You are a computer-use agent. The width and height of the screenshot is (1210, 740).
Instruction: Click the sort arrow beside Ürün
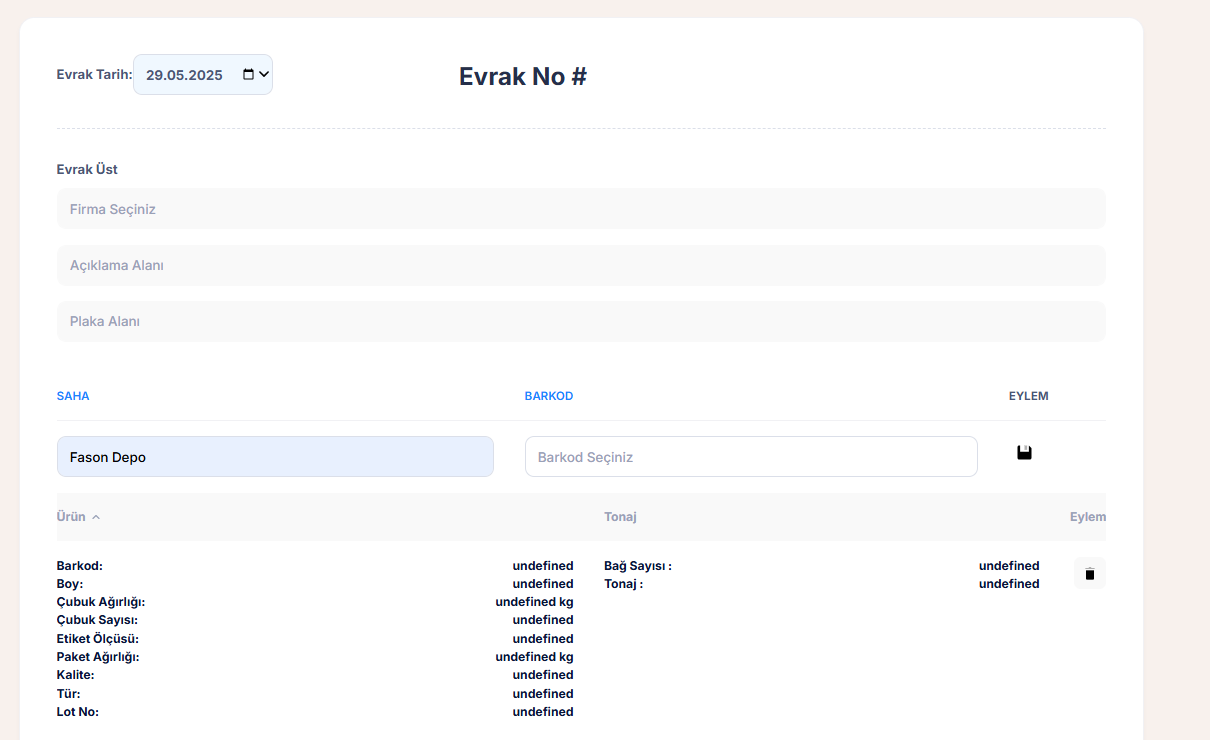click(x=96, y=518)
